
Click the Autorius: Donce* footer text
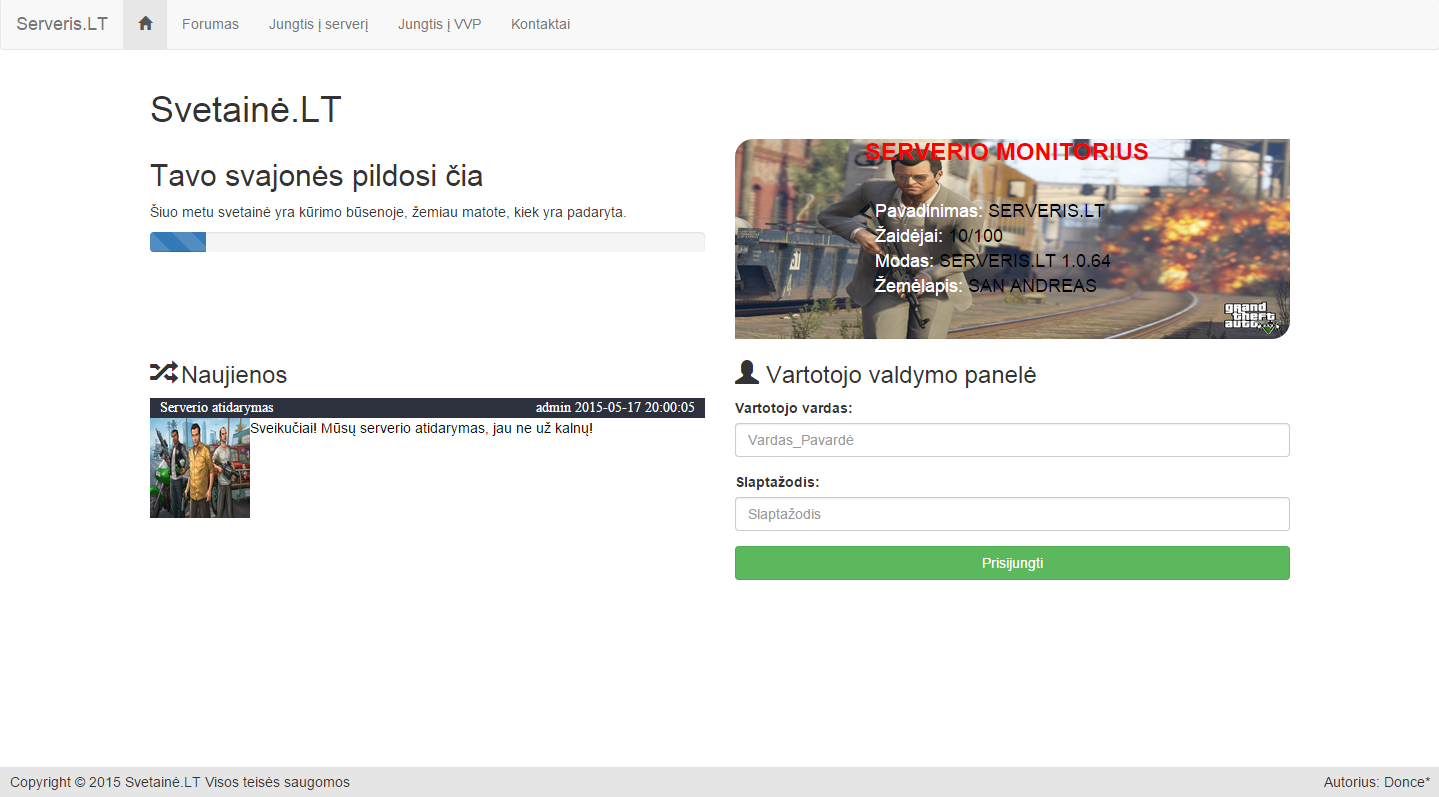pyautogui.click(x=1377, y=782)
